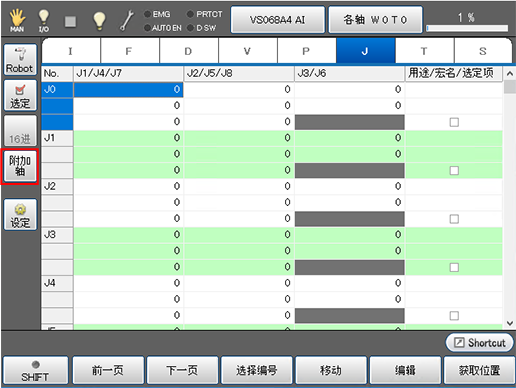Toggle the J1 row checkbox
The height and width of the screenshot is (388, 516).
(454, 171)
